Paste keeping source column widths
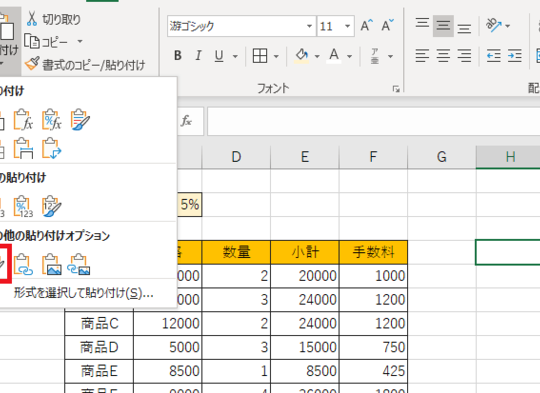This screenshot has width=540, height=393. coord(23,148)
